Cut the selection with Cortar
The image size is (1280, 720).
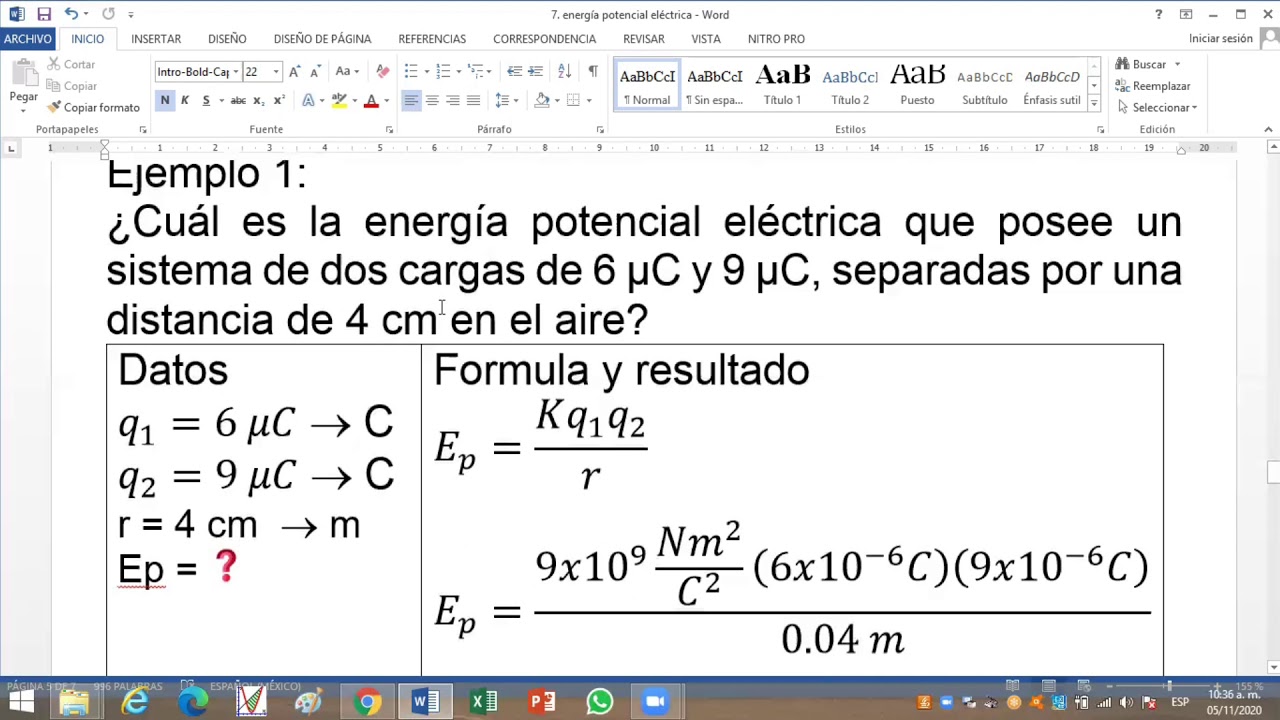click(71, 64)
